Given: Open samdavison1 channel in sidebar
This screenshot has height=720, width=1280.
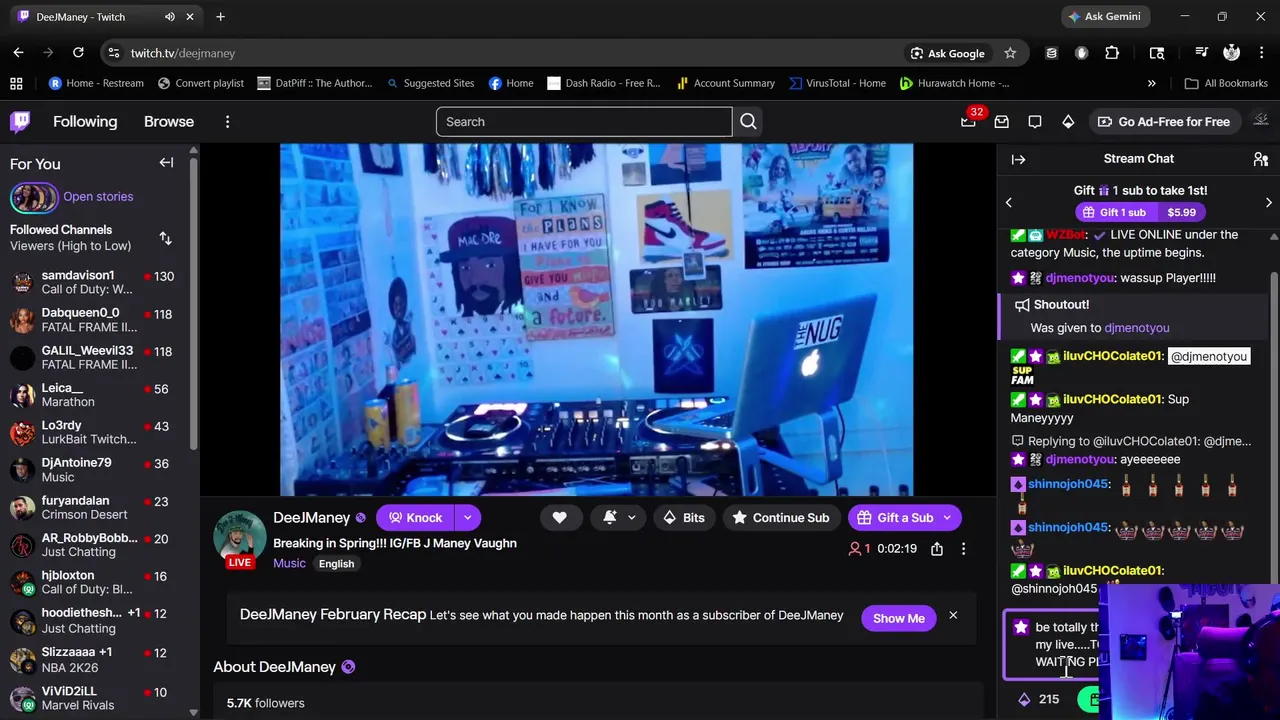Looking at the screenshot, I should (96, 282).
